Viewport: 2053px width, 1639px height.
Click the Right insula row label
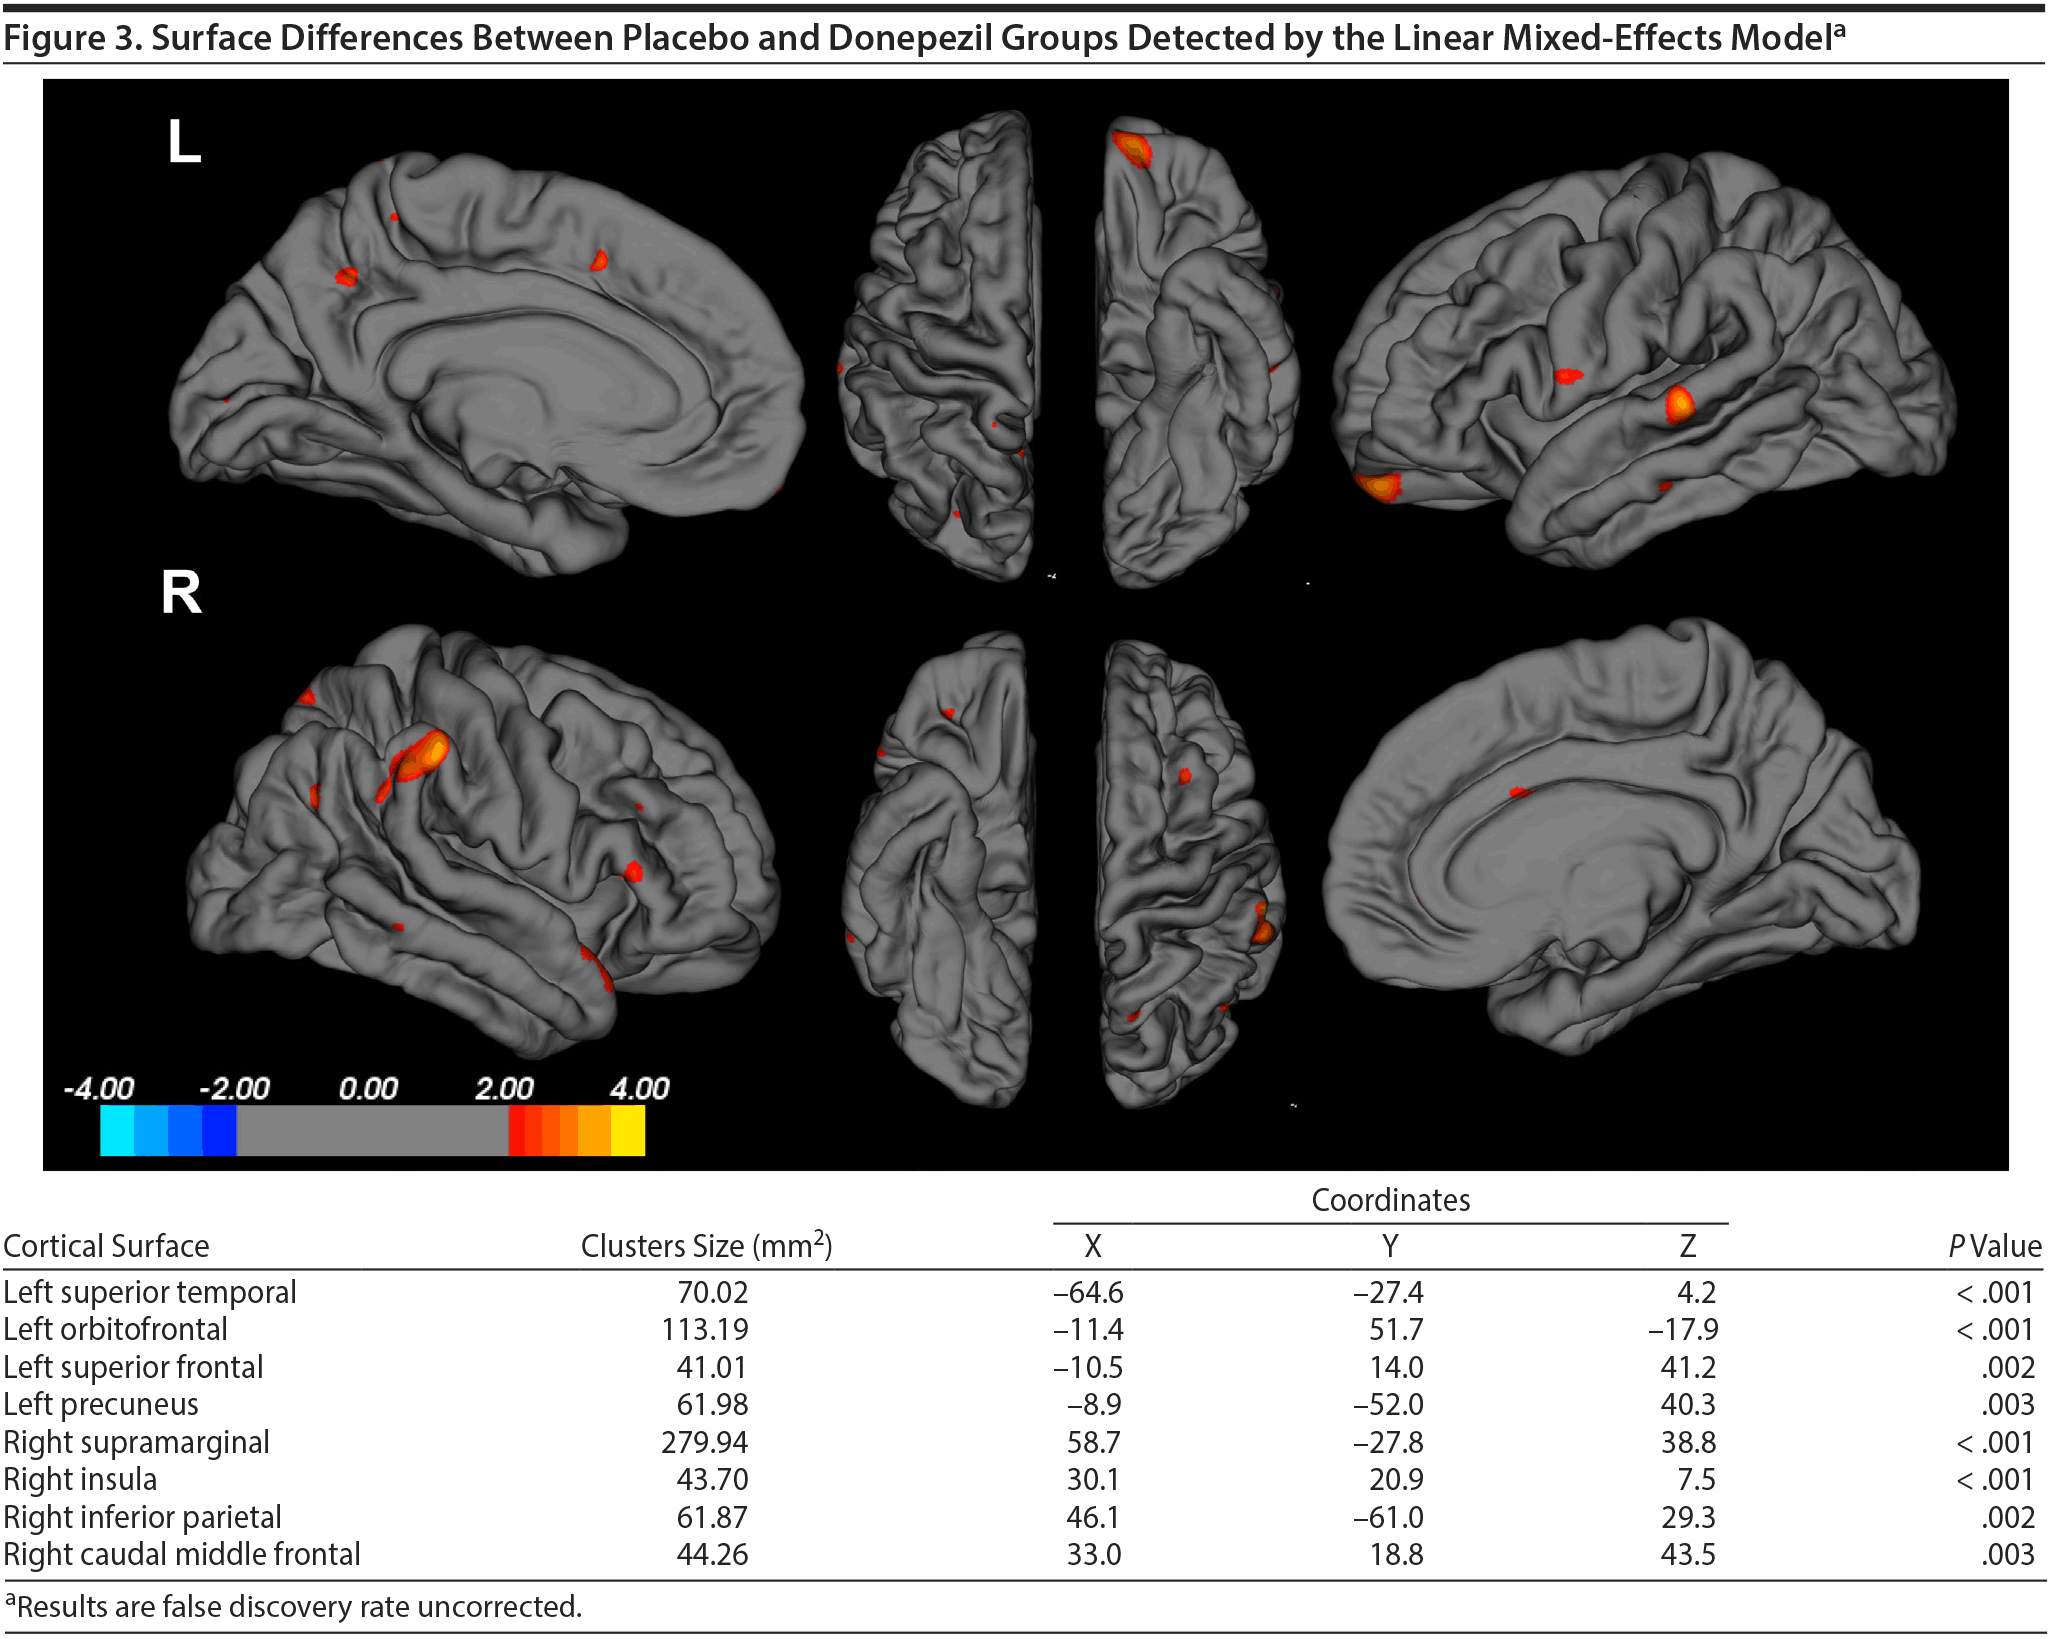pyautogui.click(x=80, y=1479)
